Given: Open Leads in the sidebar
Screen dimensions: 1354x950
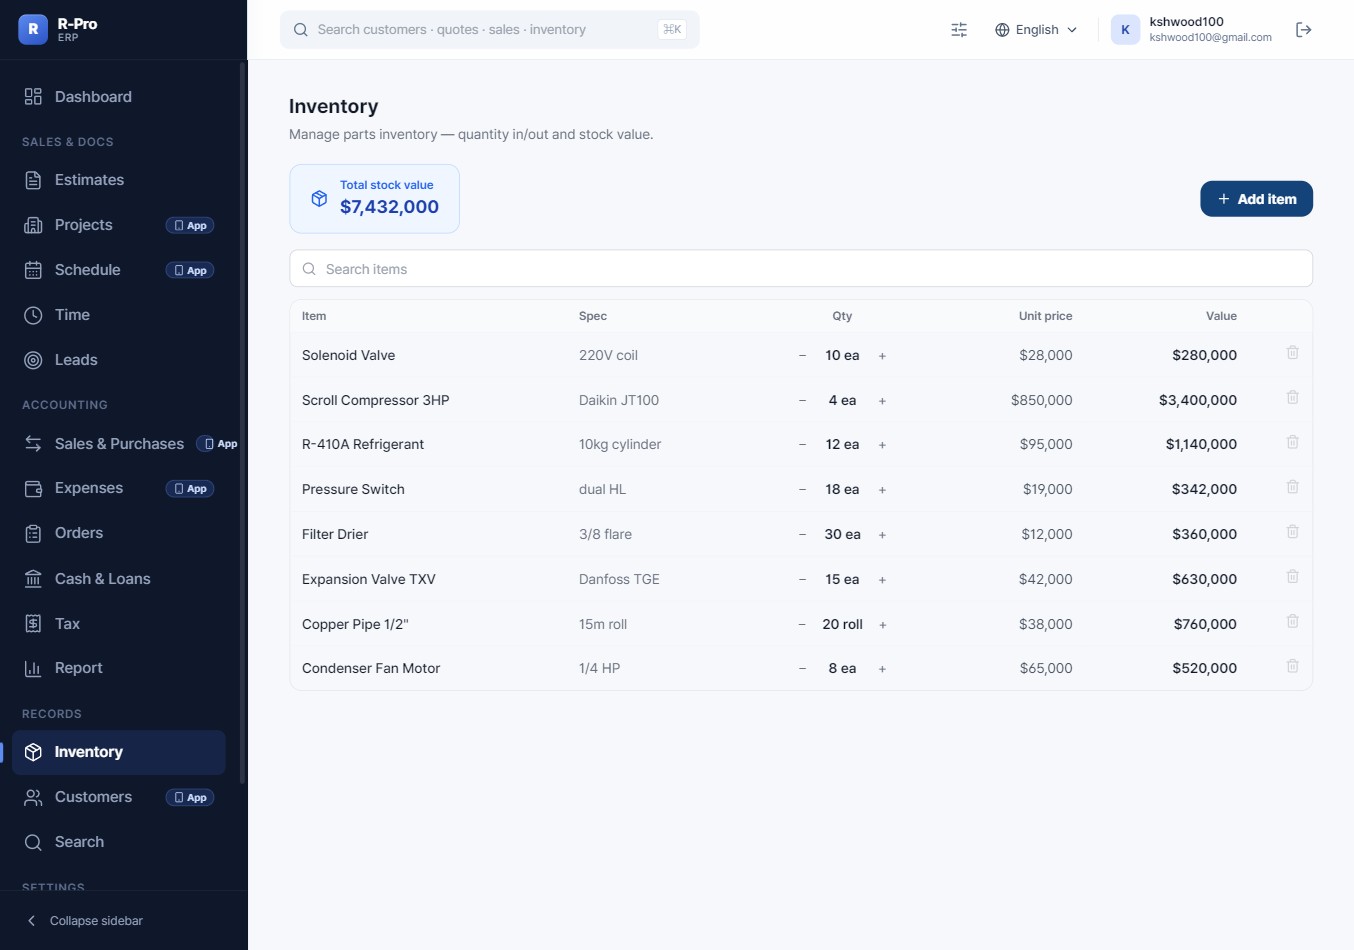Looking at the screenshot, I should click(x=119, y=360).
